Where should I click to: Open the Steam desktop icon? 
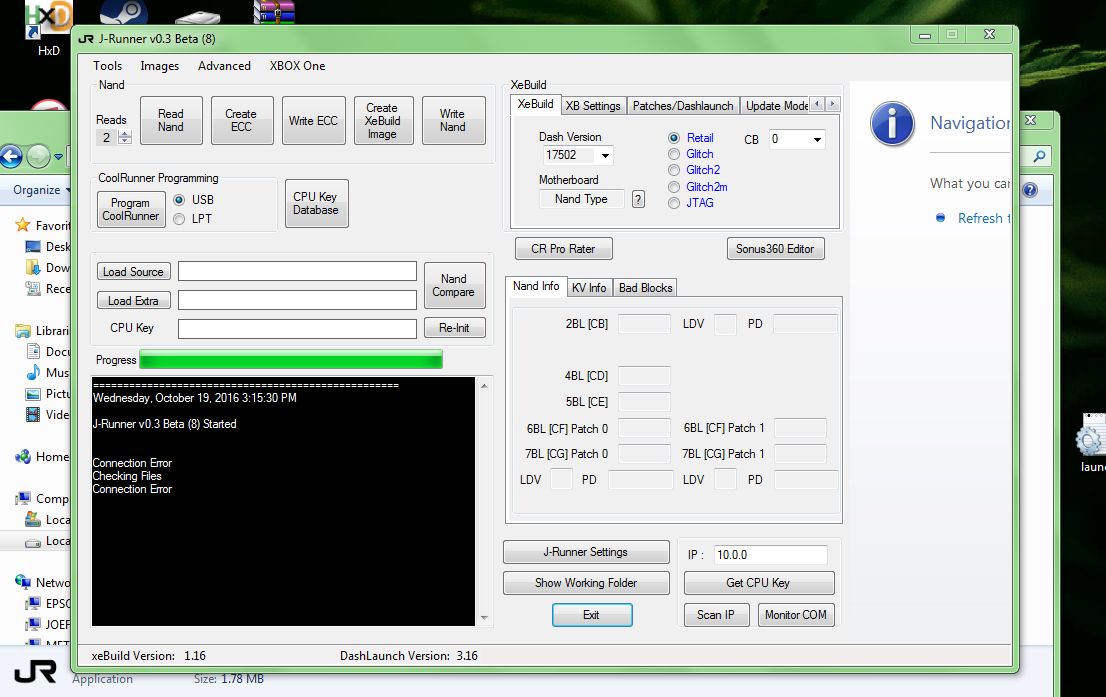[124, 11]
